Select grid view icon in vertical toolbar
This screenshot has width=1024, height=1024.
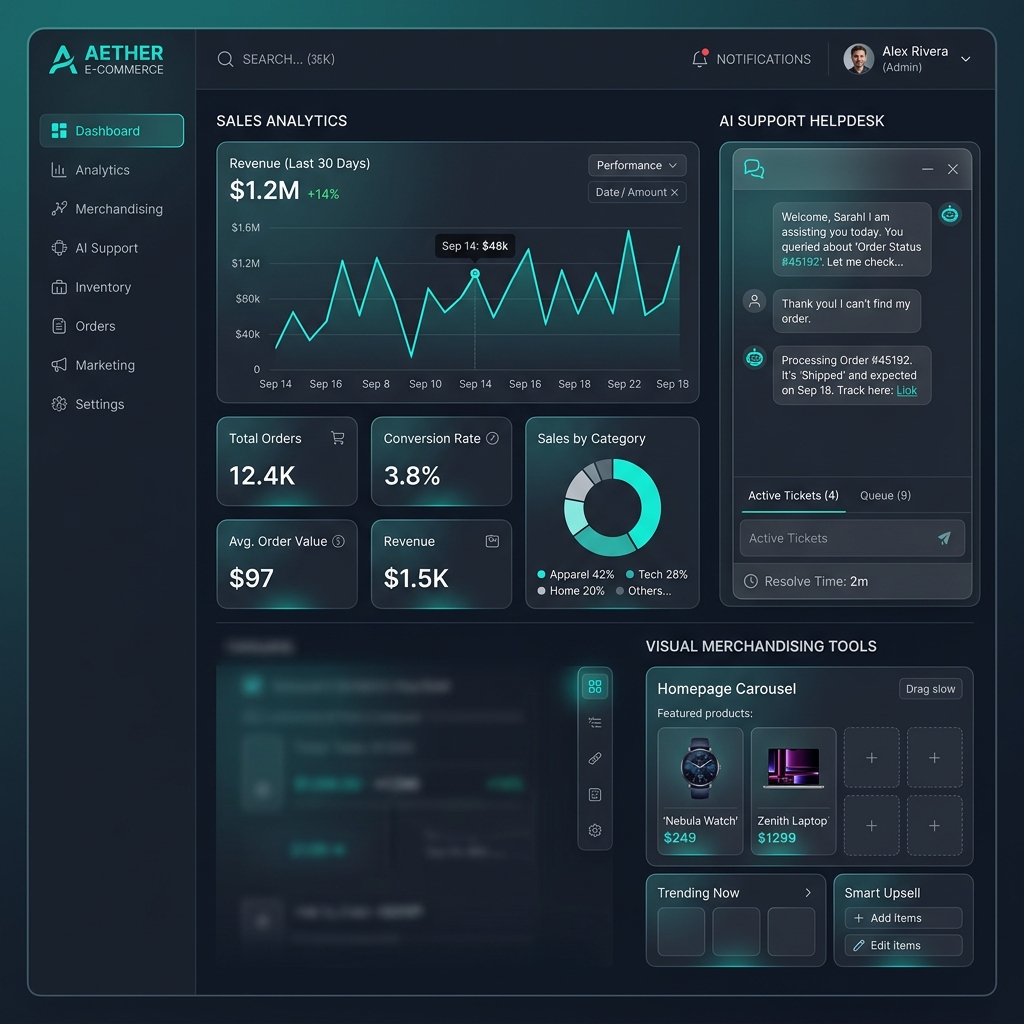pos(595,686)
